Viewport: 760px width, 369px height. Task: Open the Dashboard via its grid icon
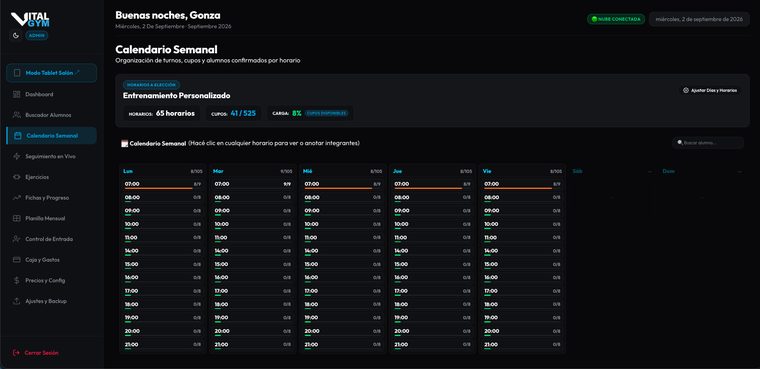(16, 95)
